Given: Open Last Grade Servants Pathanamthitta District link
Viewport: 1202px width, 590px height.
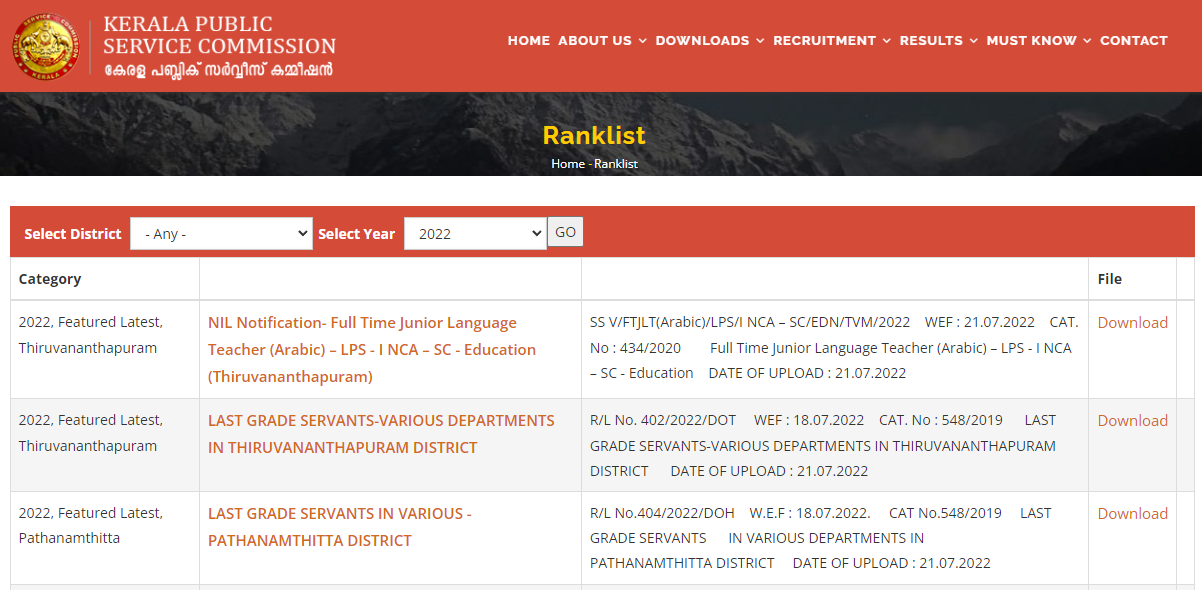Looking at the screenshot, I should [x=340, y=527].
